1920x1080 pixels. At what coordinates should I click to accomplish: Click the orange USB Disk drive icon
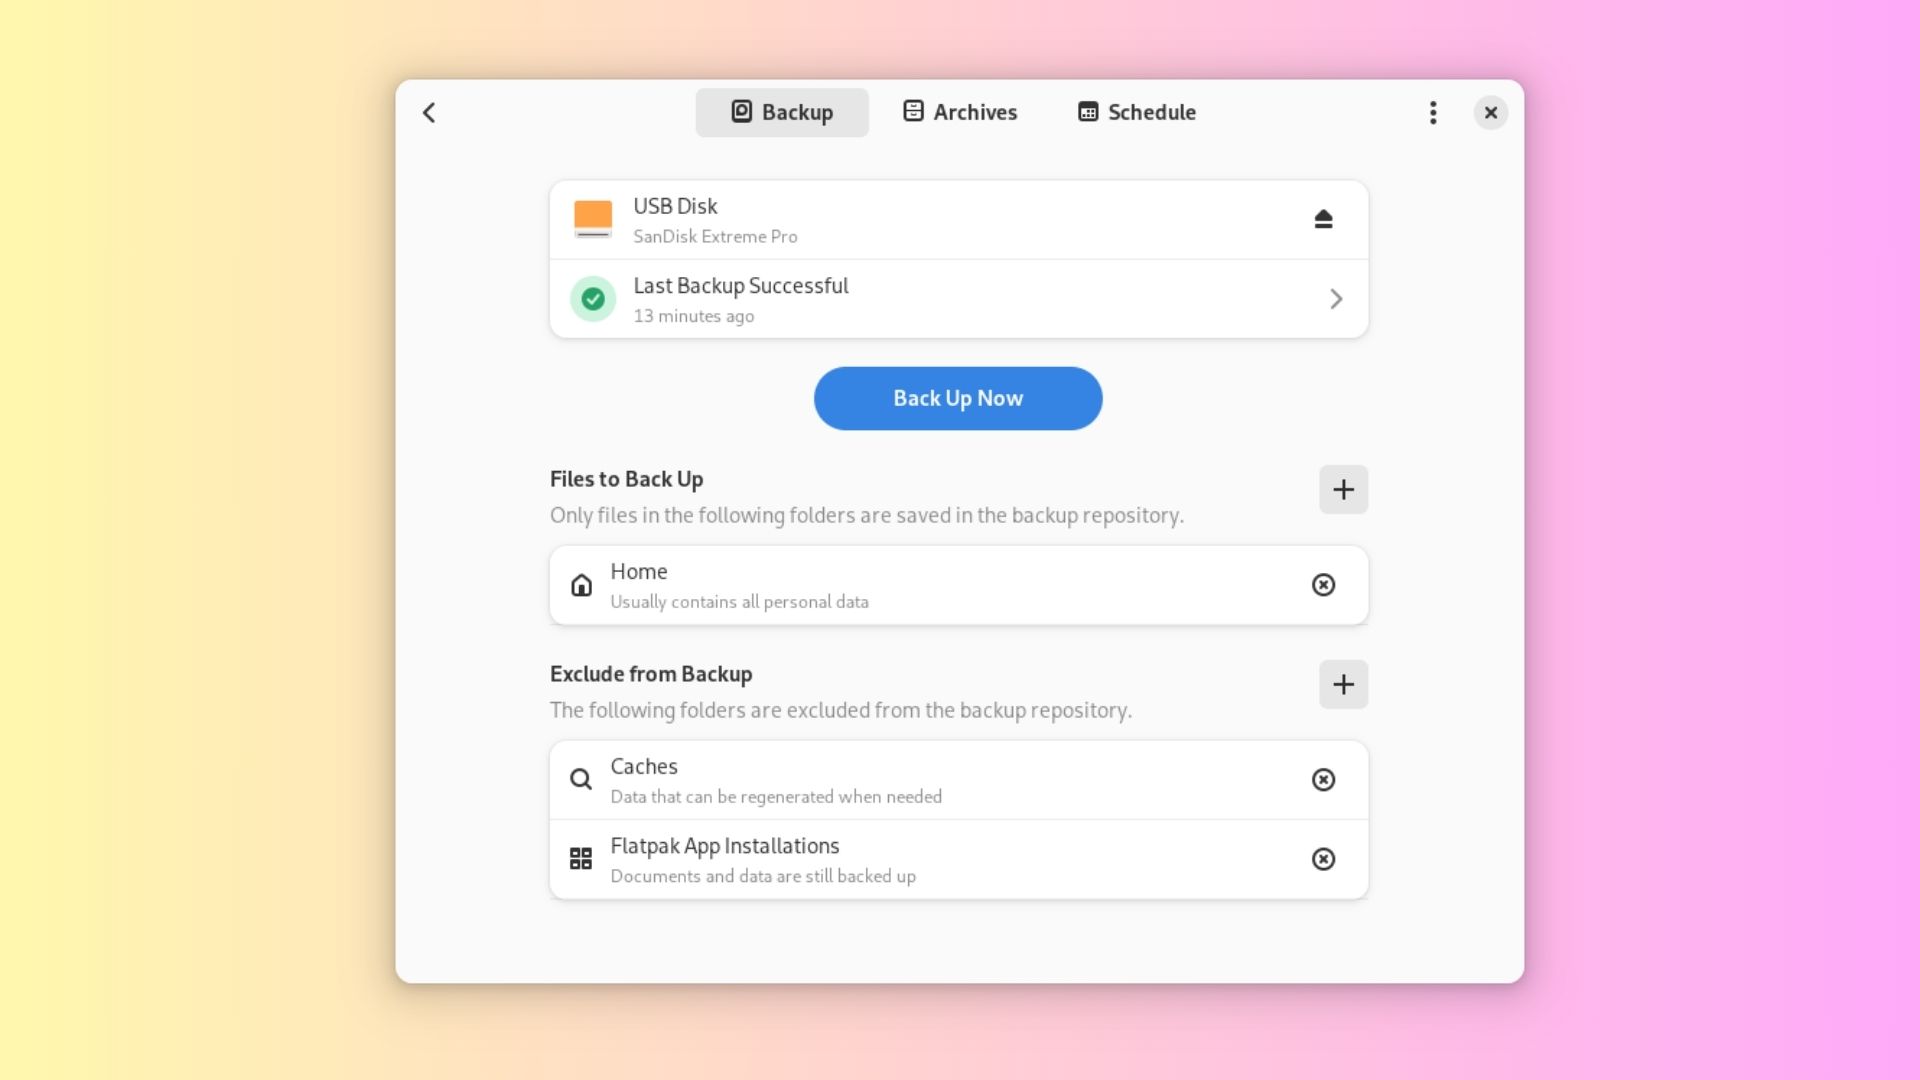[593, 219]
